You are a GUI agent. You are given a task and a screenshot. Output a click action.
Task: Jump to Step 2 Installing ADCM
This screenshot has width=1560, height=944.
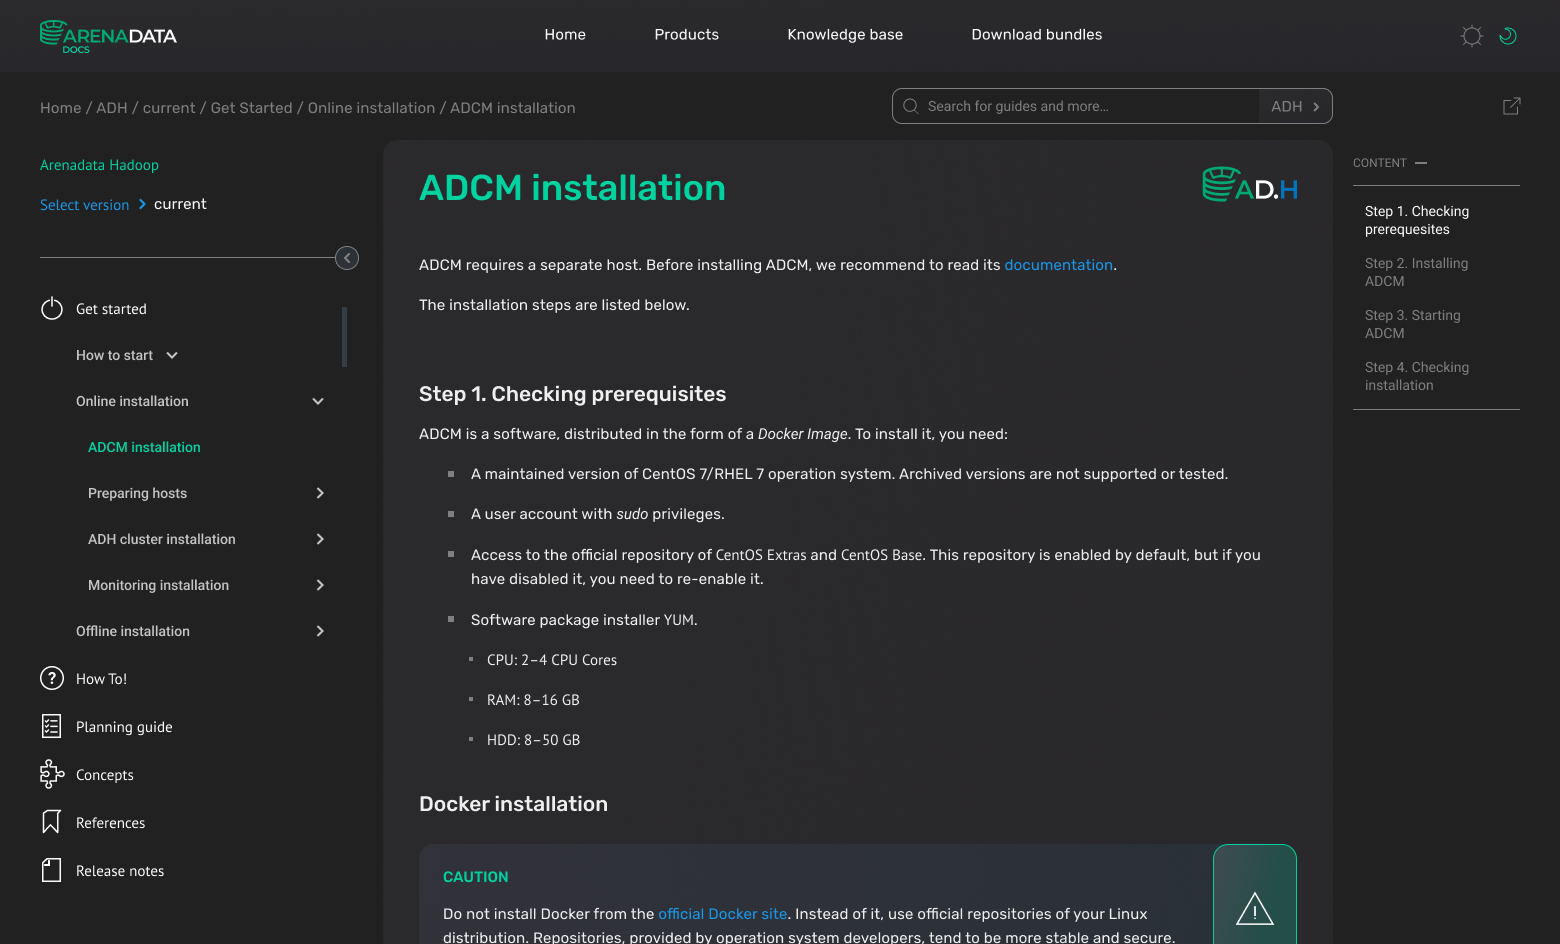tap(1416, 272)
